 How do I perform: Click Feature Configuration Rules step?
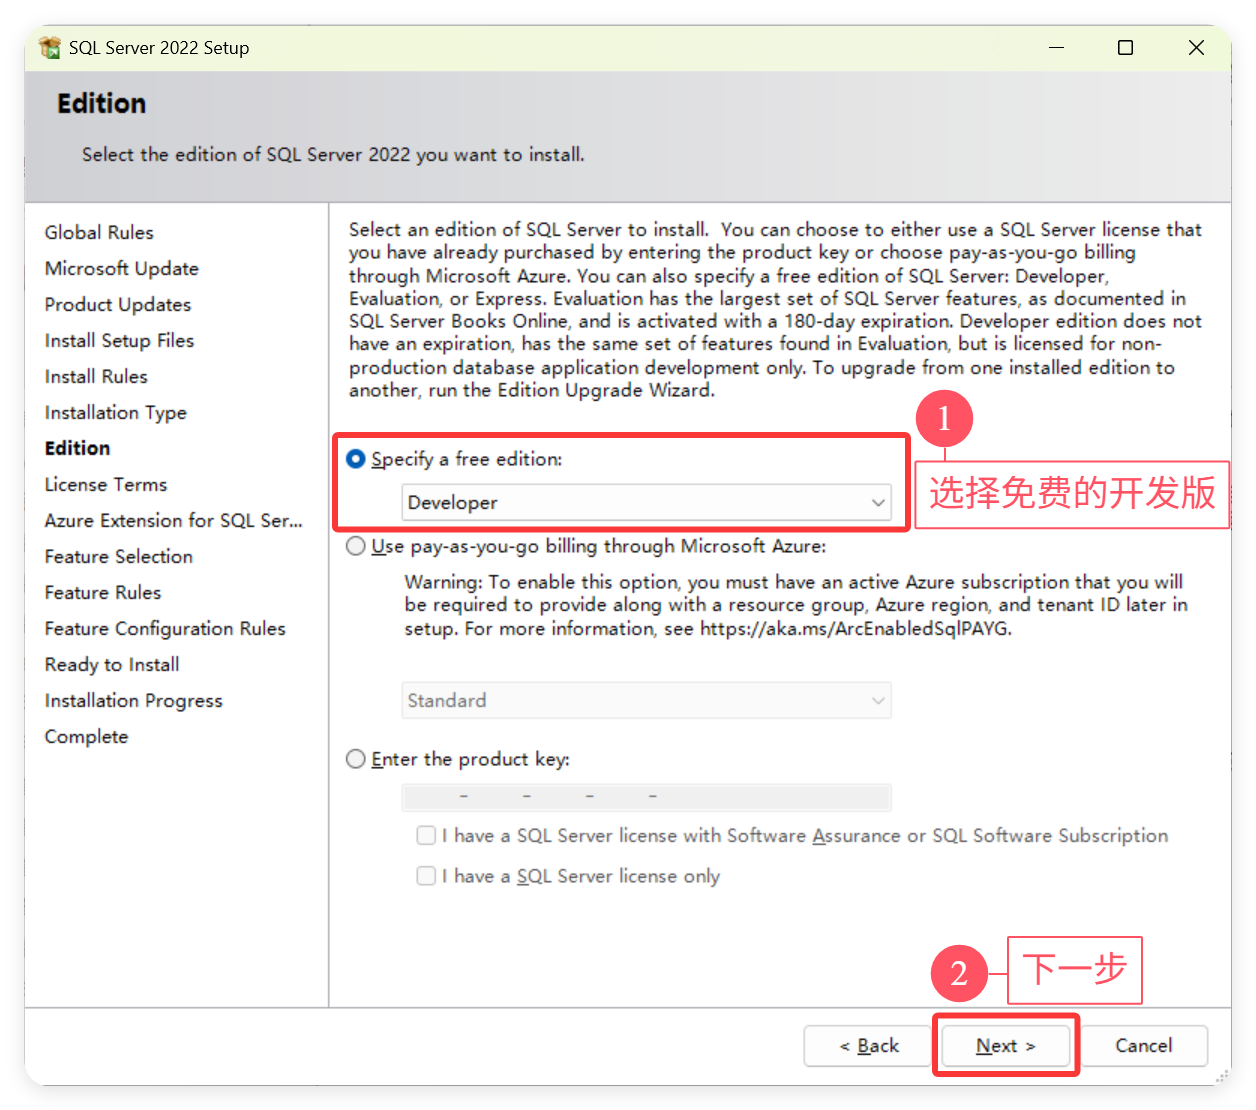point(165,628)
